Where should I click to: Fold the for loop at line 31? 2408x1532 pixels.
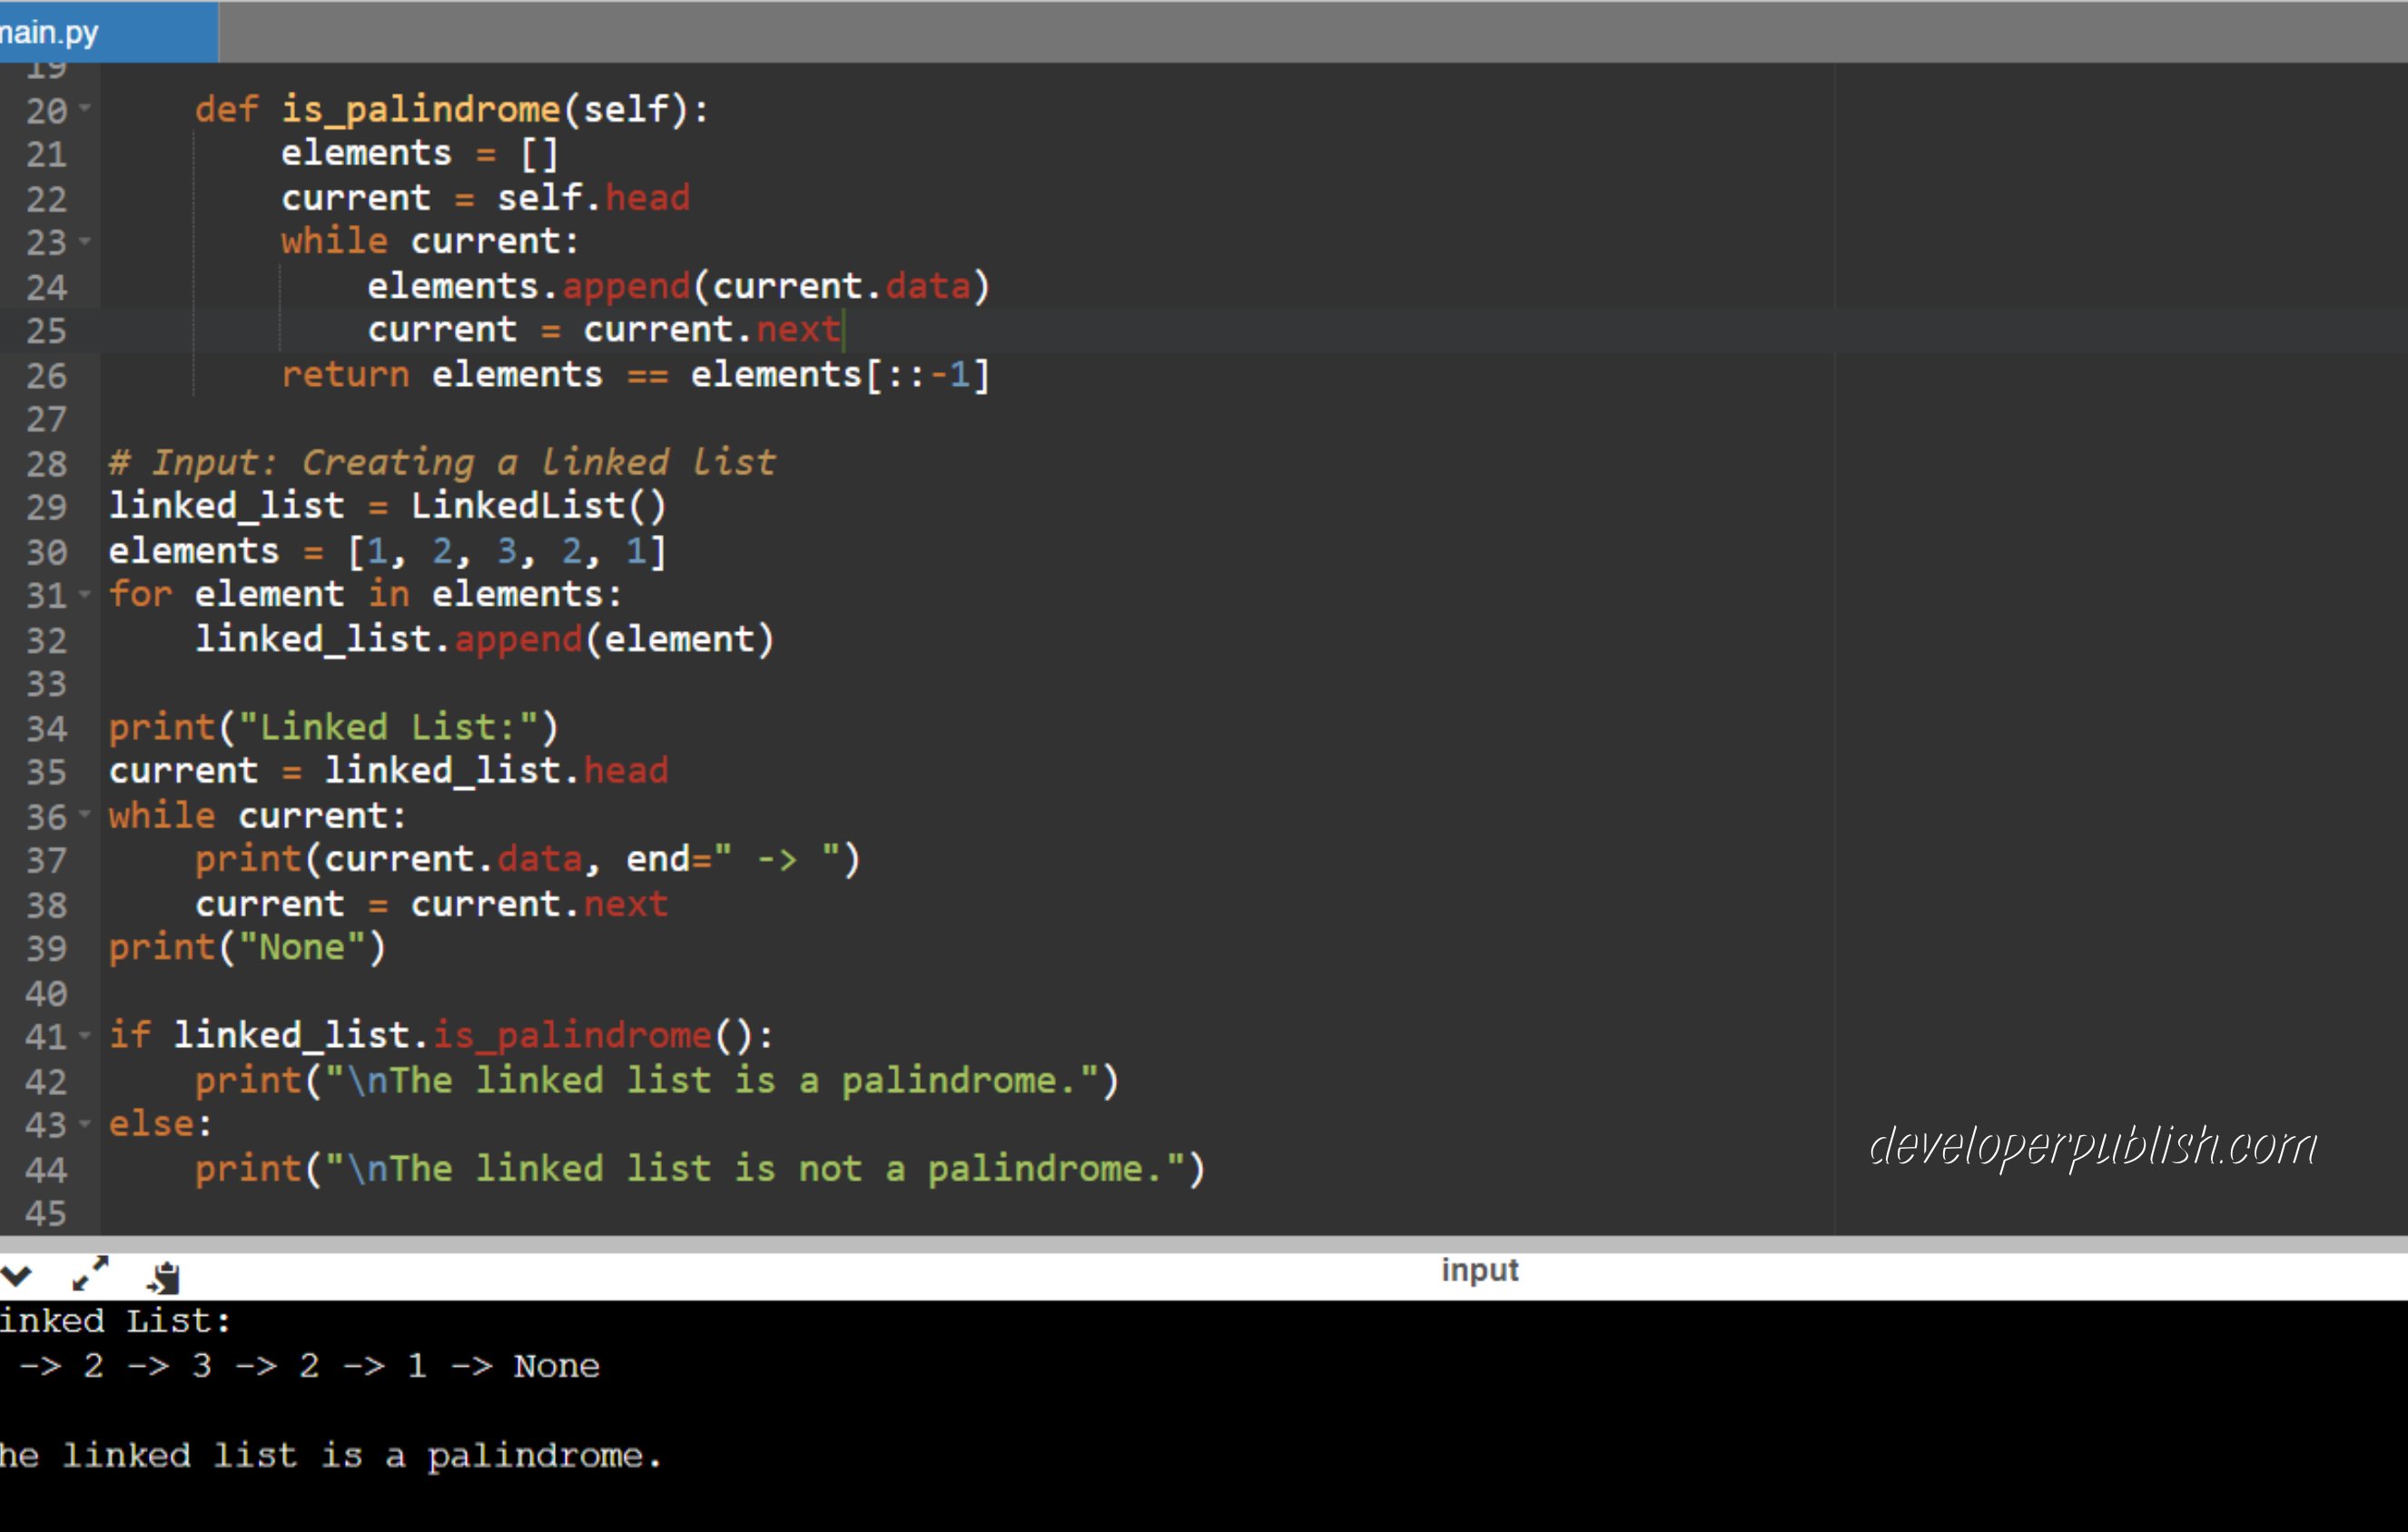tap(85, 594)
